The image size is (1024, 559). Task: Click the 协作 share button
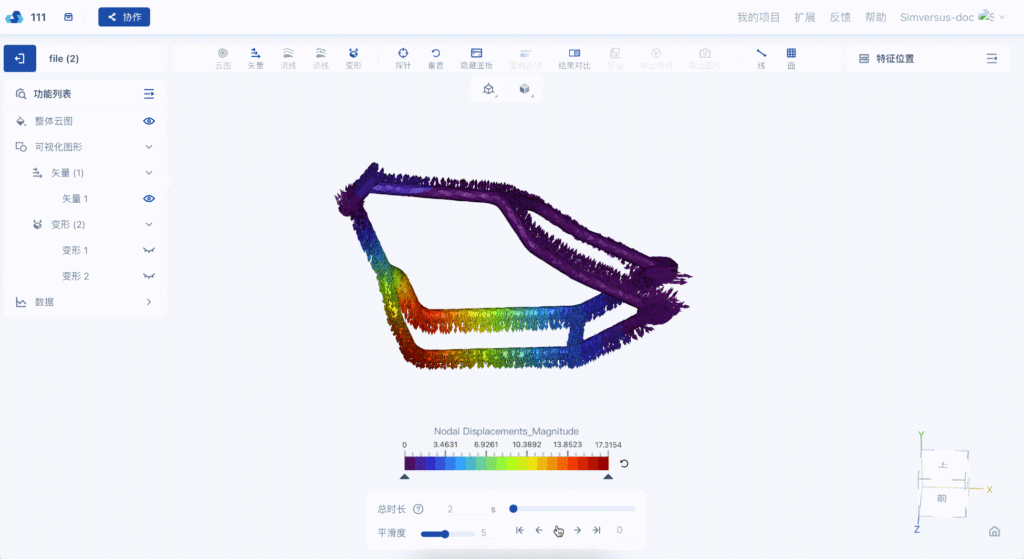click(124, 17)
